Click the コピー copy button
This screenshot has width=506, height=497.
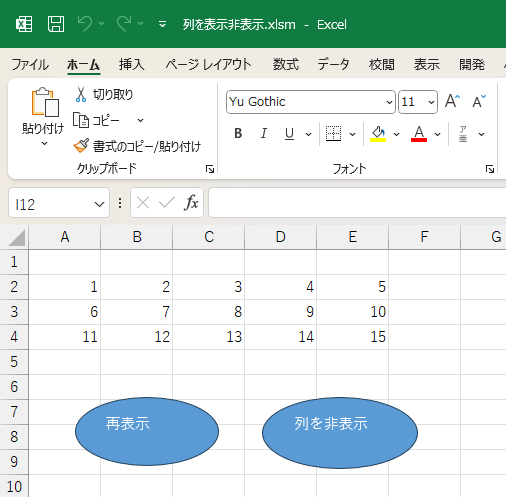click(96, 120)
